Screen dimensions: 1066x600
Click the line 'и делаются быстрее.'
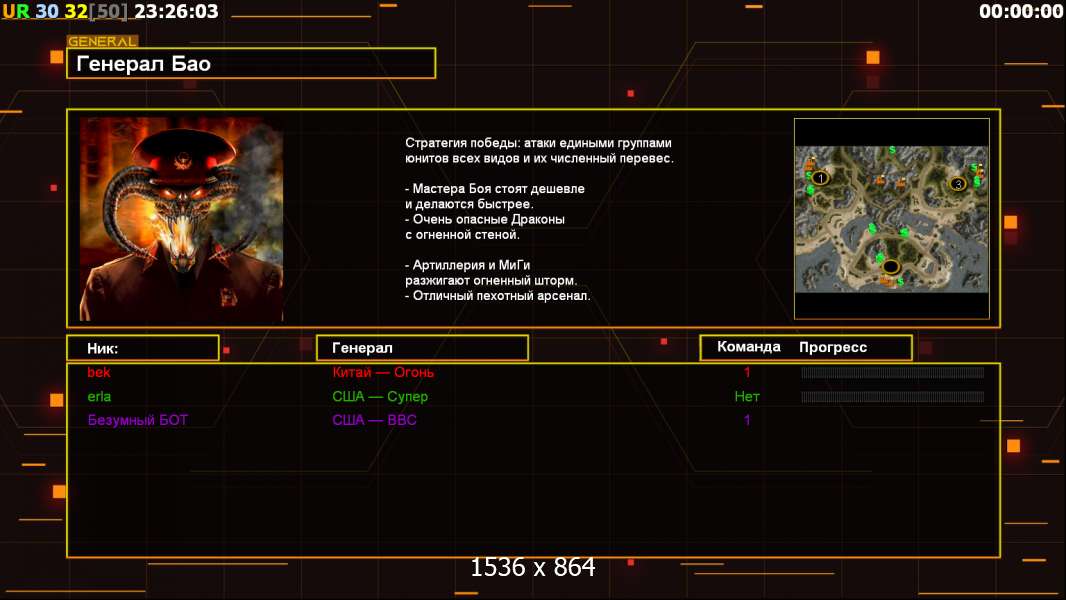469,204
